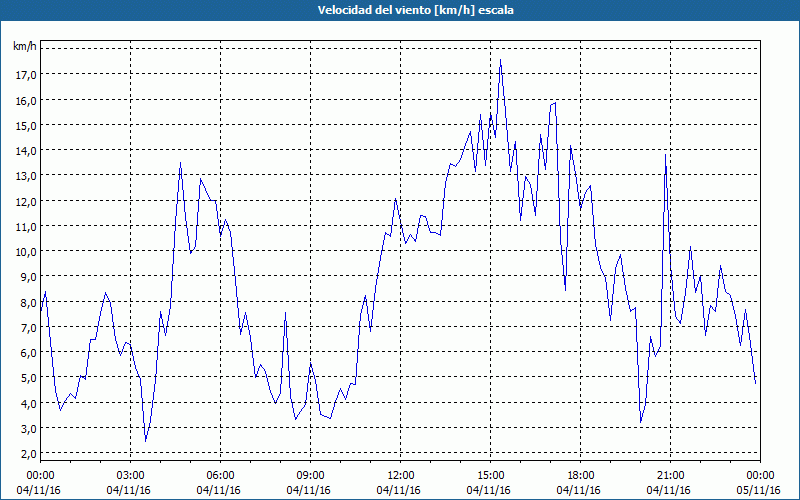Click the 3,0 y-axis value

tap(29, 429)
